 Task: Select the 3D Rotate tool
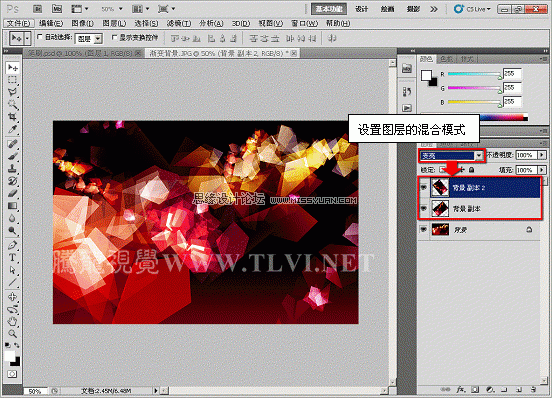[x=12, y=297]
